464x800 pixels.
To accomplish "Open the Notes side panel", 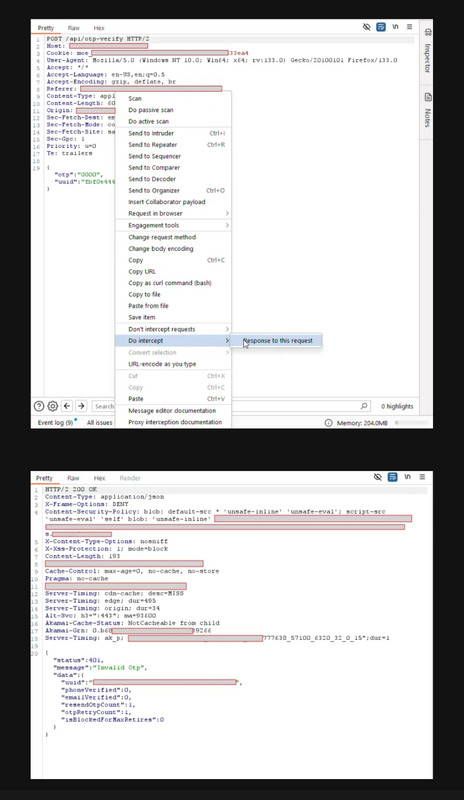I will tap(427, 110).
